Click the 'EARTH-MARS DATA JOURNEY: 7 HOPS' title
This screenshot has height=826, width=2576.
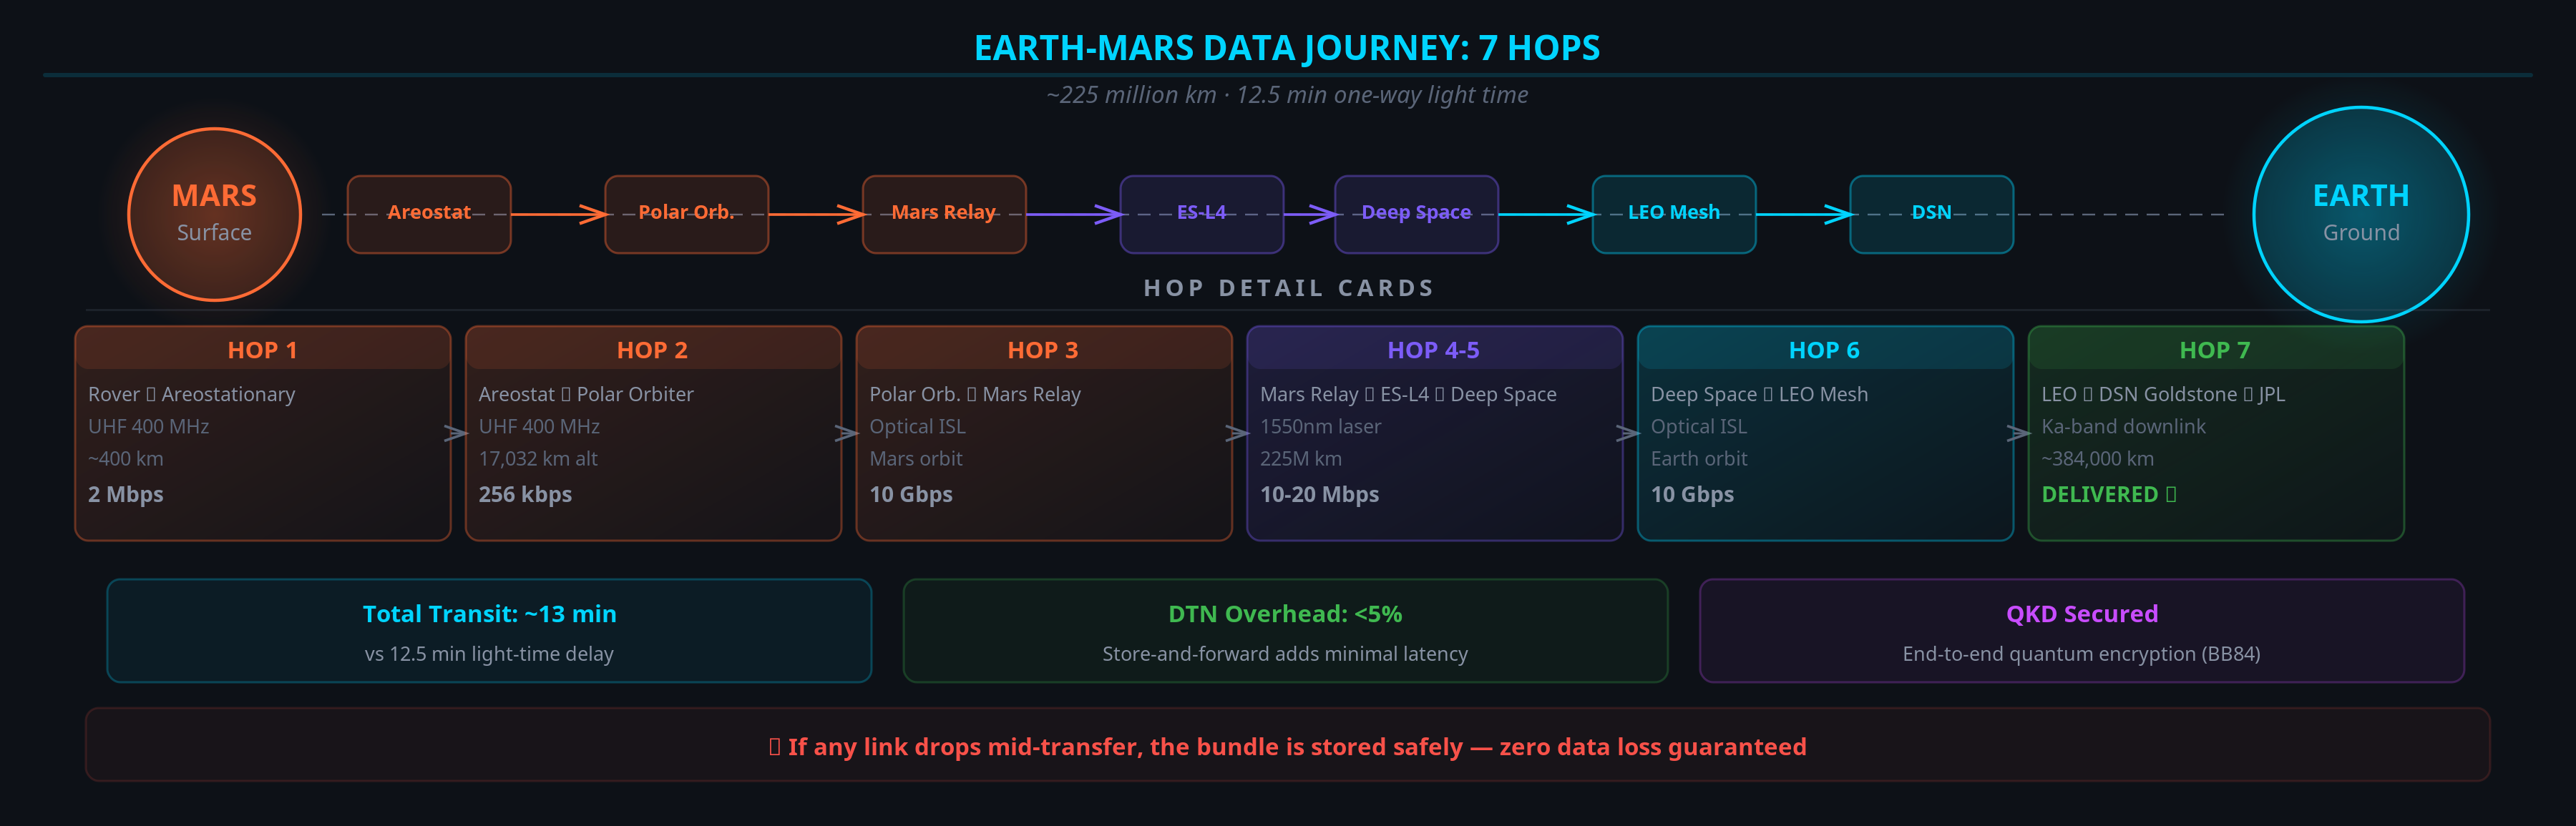pyautogui.click(x=1287, y=47)
